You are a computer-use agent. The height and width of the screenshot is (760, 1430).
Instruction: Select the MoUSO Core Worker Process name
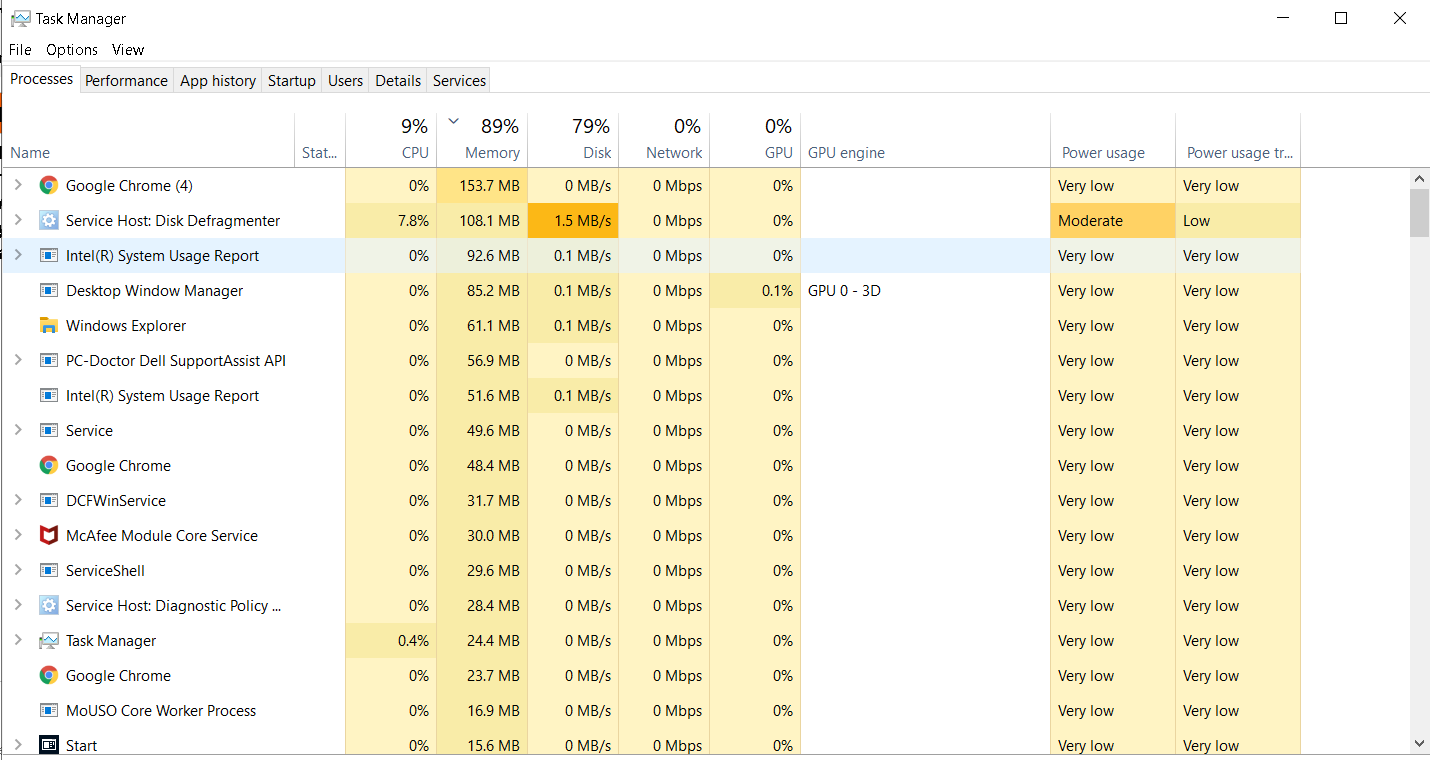(x=161, y=710)
